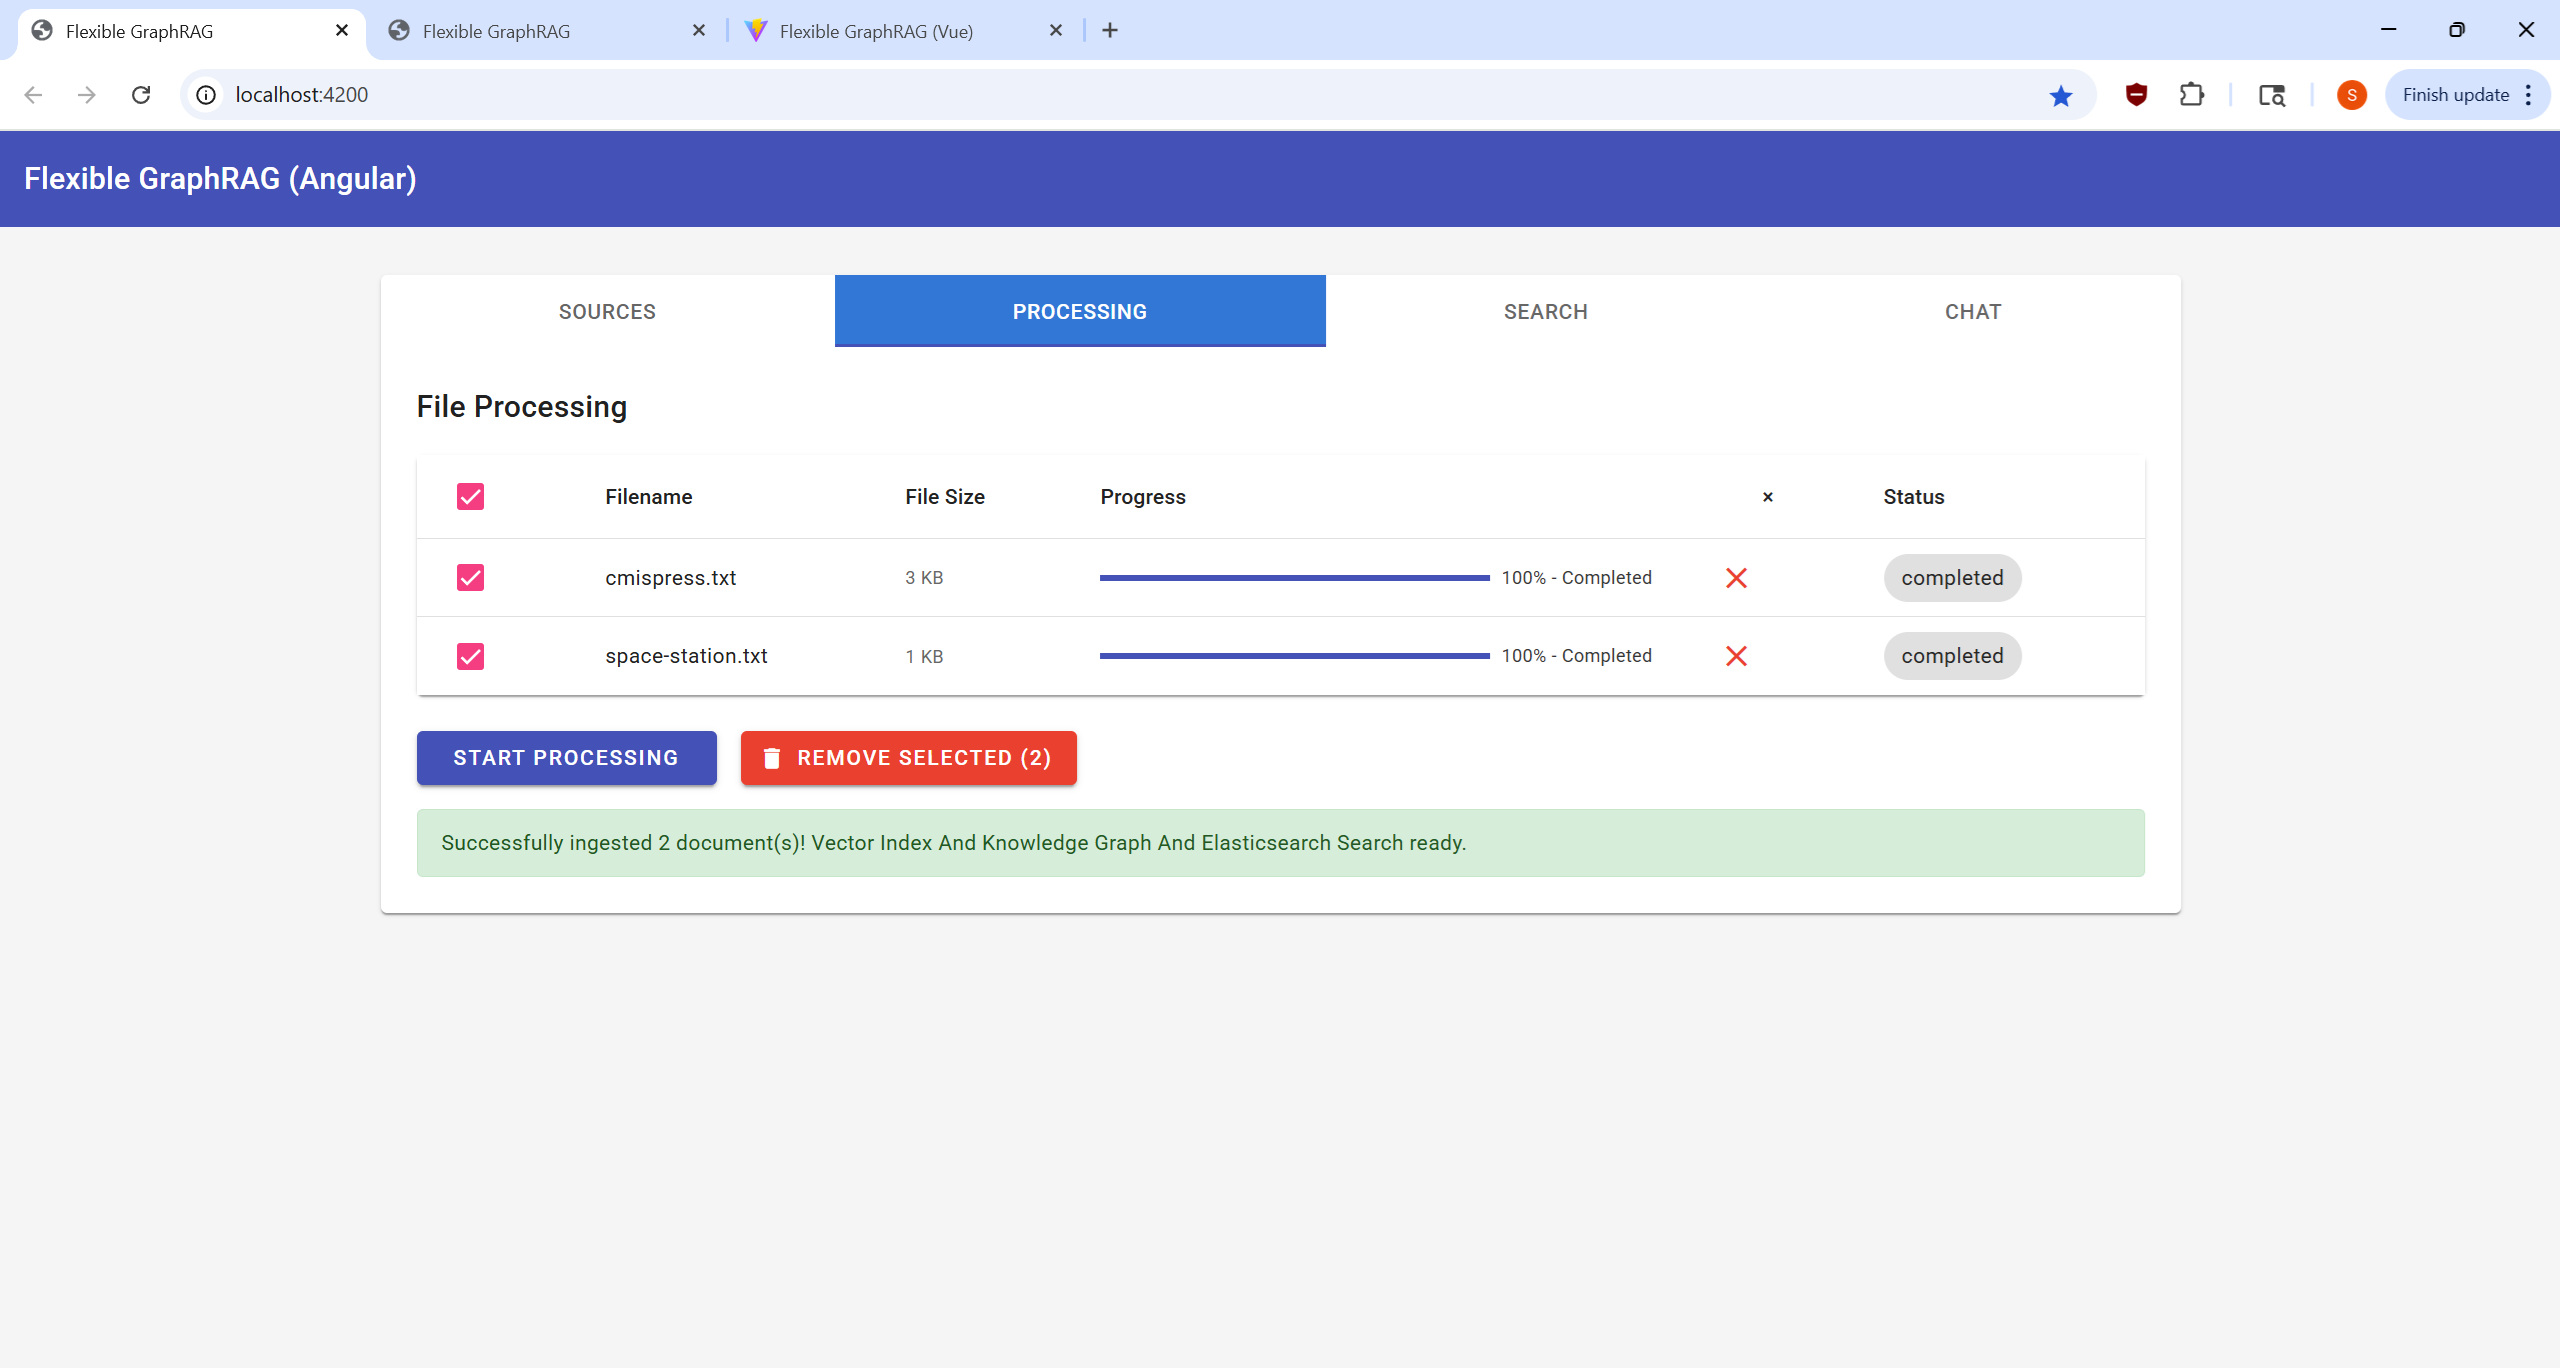Screen dimensions: 2560x1368
Task: Uncheck the select-all checkbox in the table header
Action: click(470, 496)
